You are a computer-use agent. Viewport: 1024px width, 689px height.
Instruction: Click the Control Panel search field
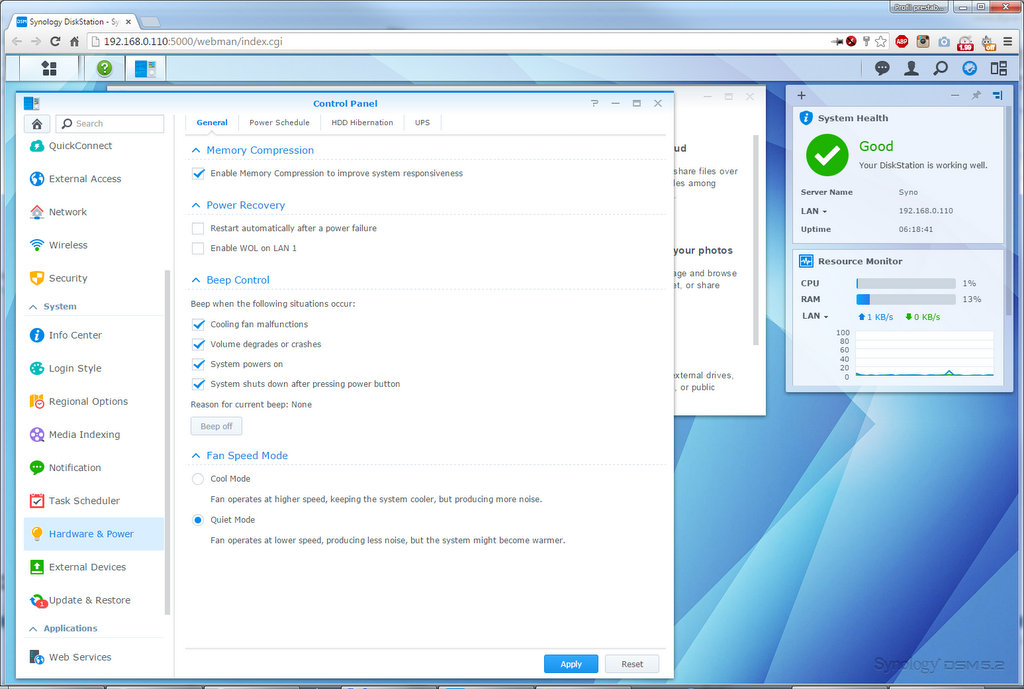click(110, 123)
